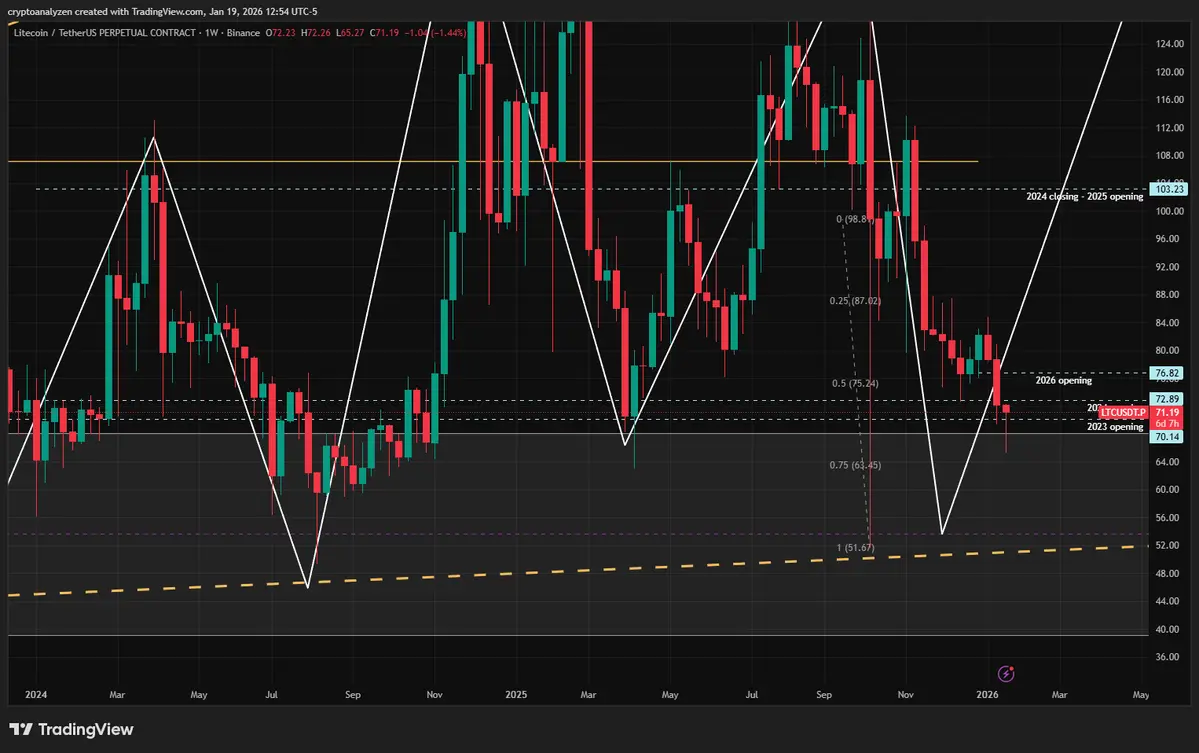Viewport: 1199px width, 753px height.
Task: Select the solid yellow horizontal line near 107
Action: (492, 161)
